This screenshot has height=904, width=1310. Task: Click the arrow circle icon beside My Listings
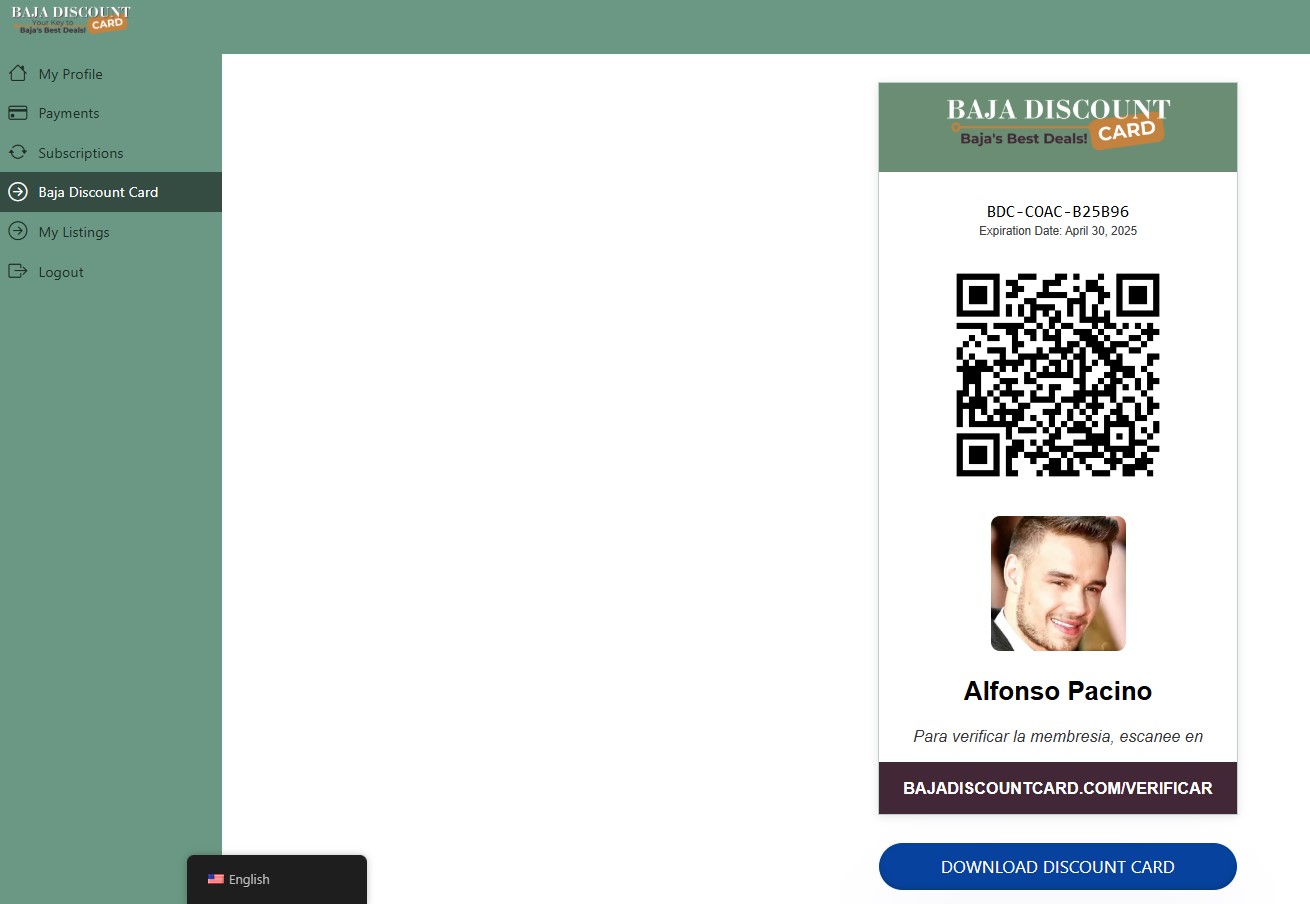coord(17,231)
